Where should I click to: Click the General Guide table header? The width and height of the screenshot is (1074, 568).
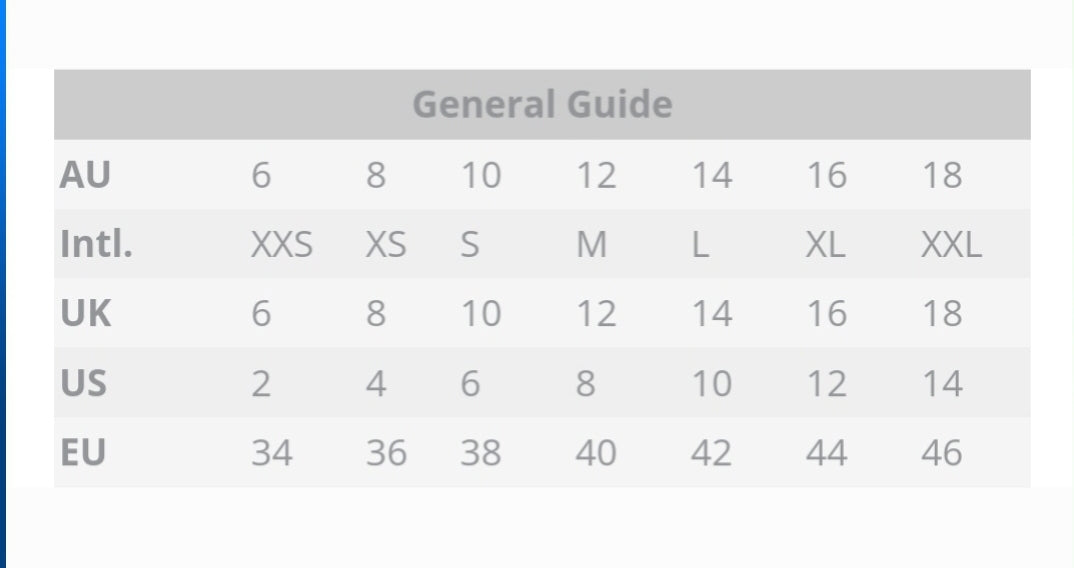(542, 104)
